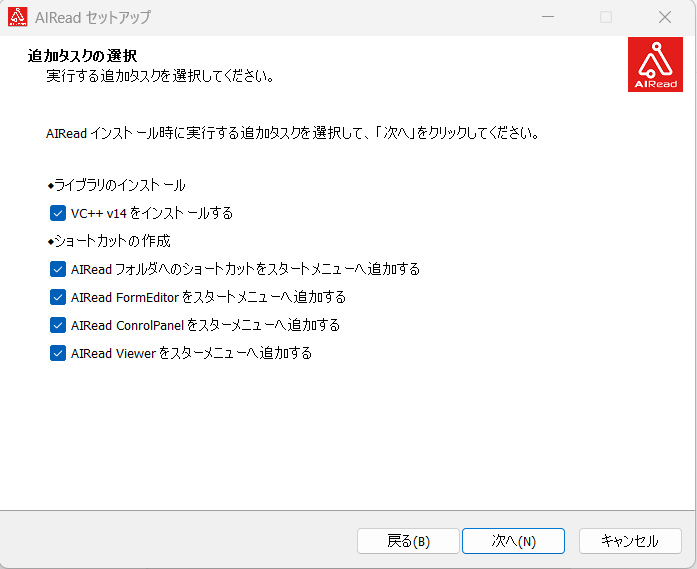The width and height of the screenshot is (697, 569).
Task: Click the red AIRead logo image
Action: pyautogui.click(x=655, y=65)
